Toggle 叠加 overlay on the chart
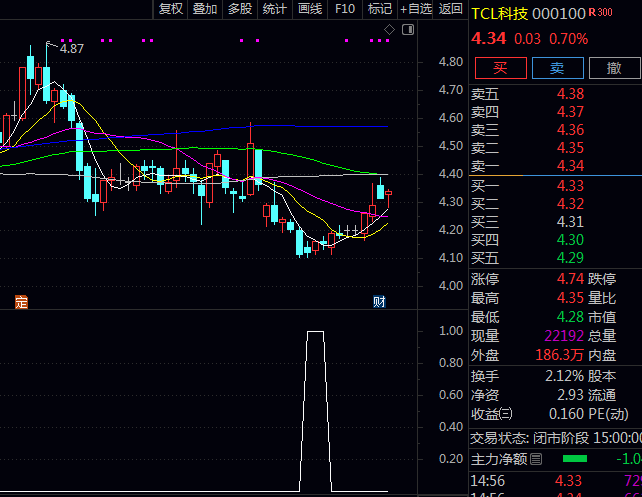This screenshot has width=642, height=497. [x=205, y=9]
